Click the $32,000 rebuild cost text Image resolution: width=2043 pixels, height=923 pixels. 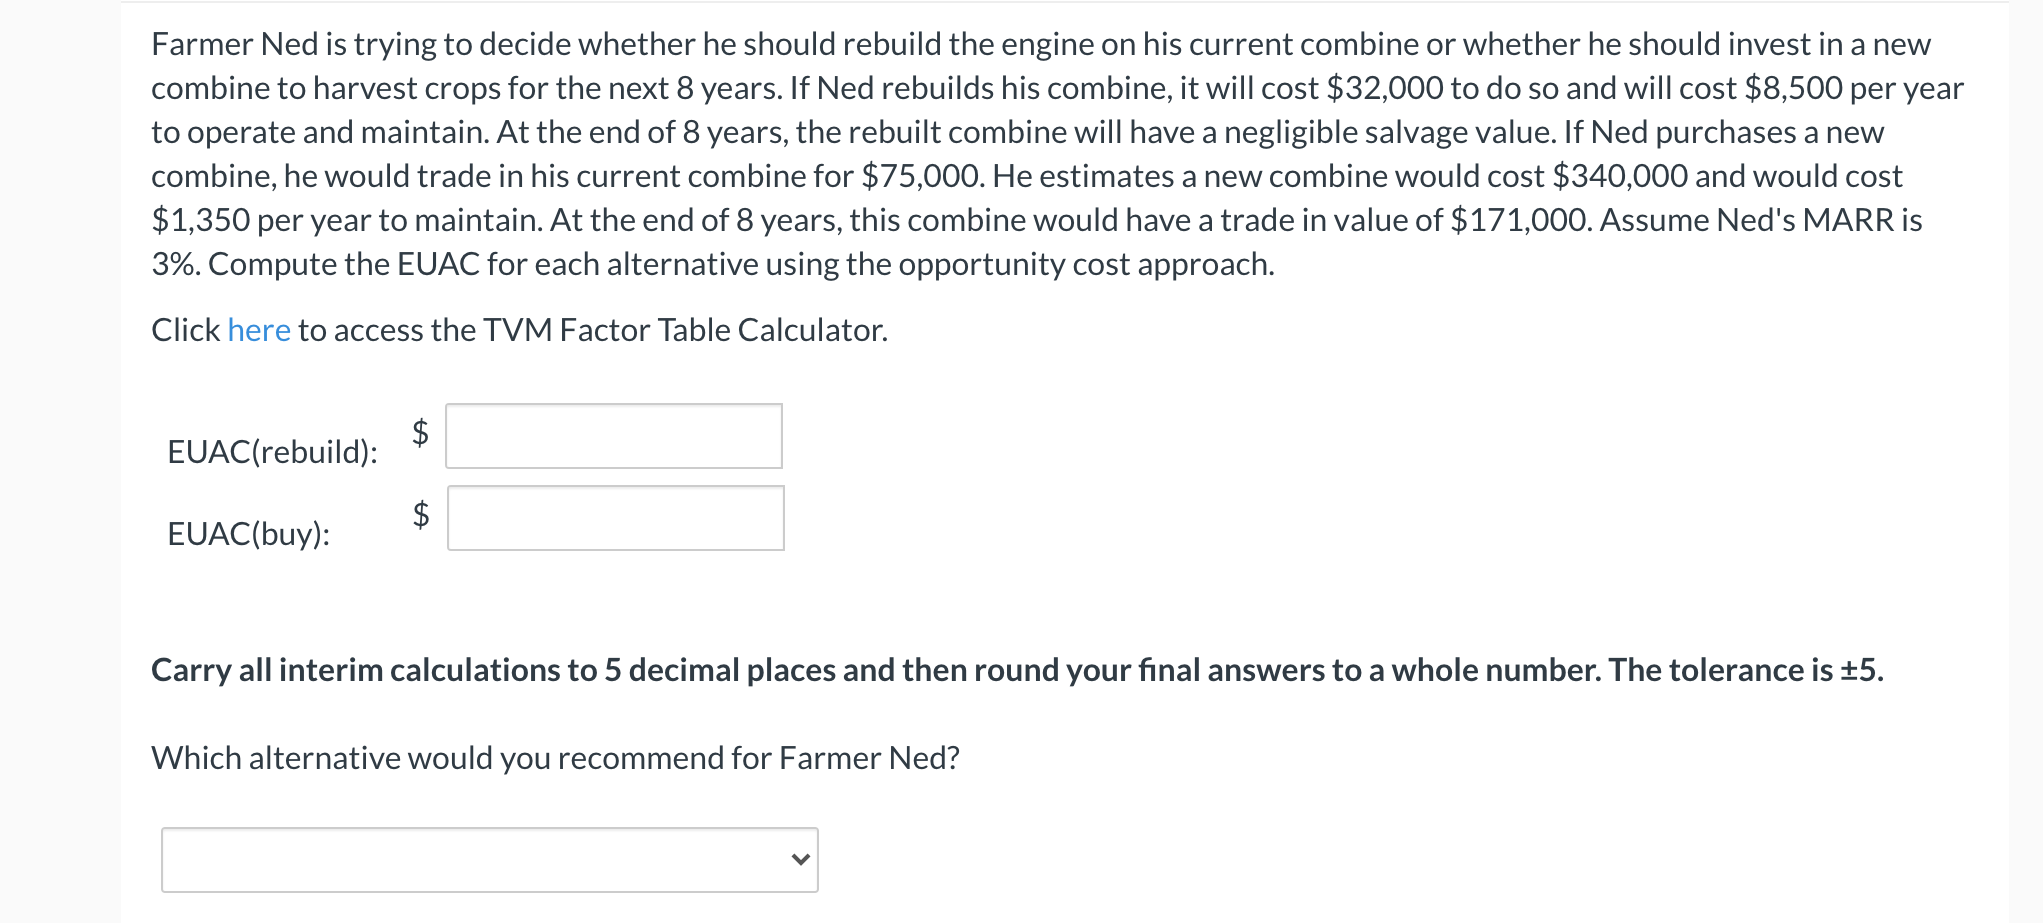(x=1384, y=88)
